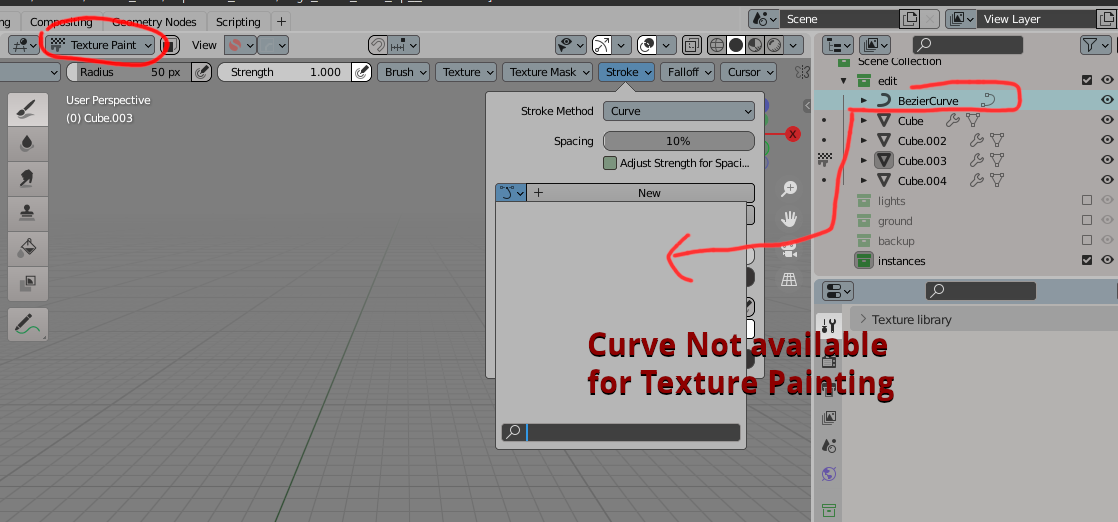
Task: Hide Cube.003 using its eye icon
Action: tap(1107, 160)
